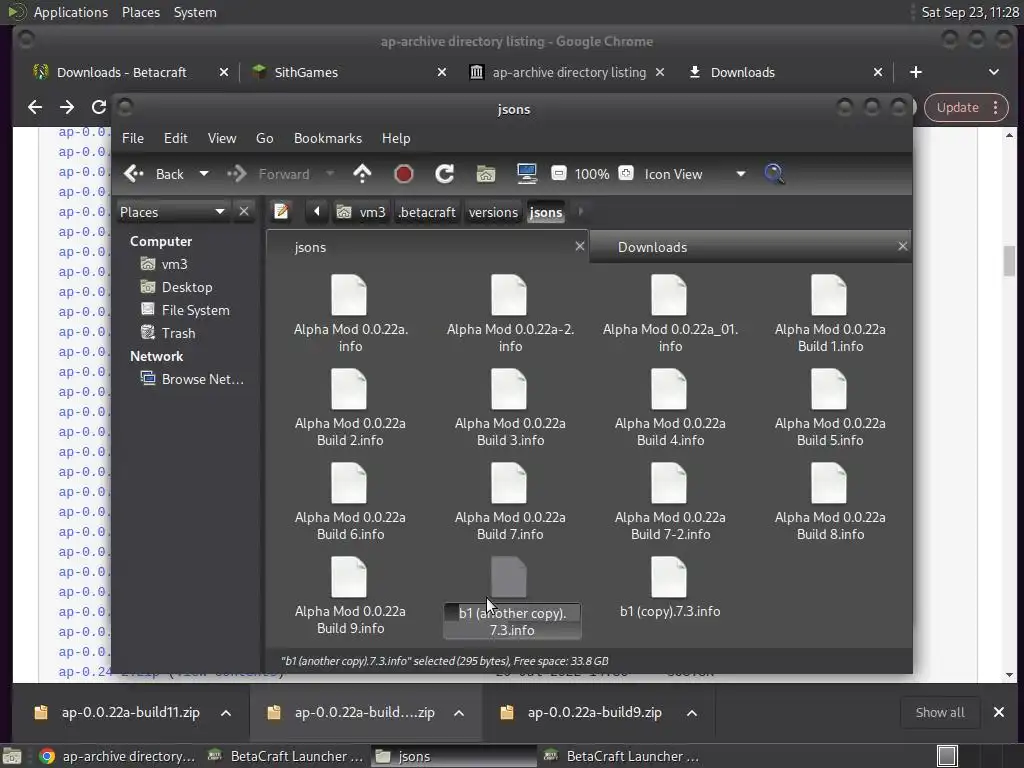This screenshot has width=1024, height=768.
Task: Click the Back button
Action: [154, 174]
